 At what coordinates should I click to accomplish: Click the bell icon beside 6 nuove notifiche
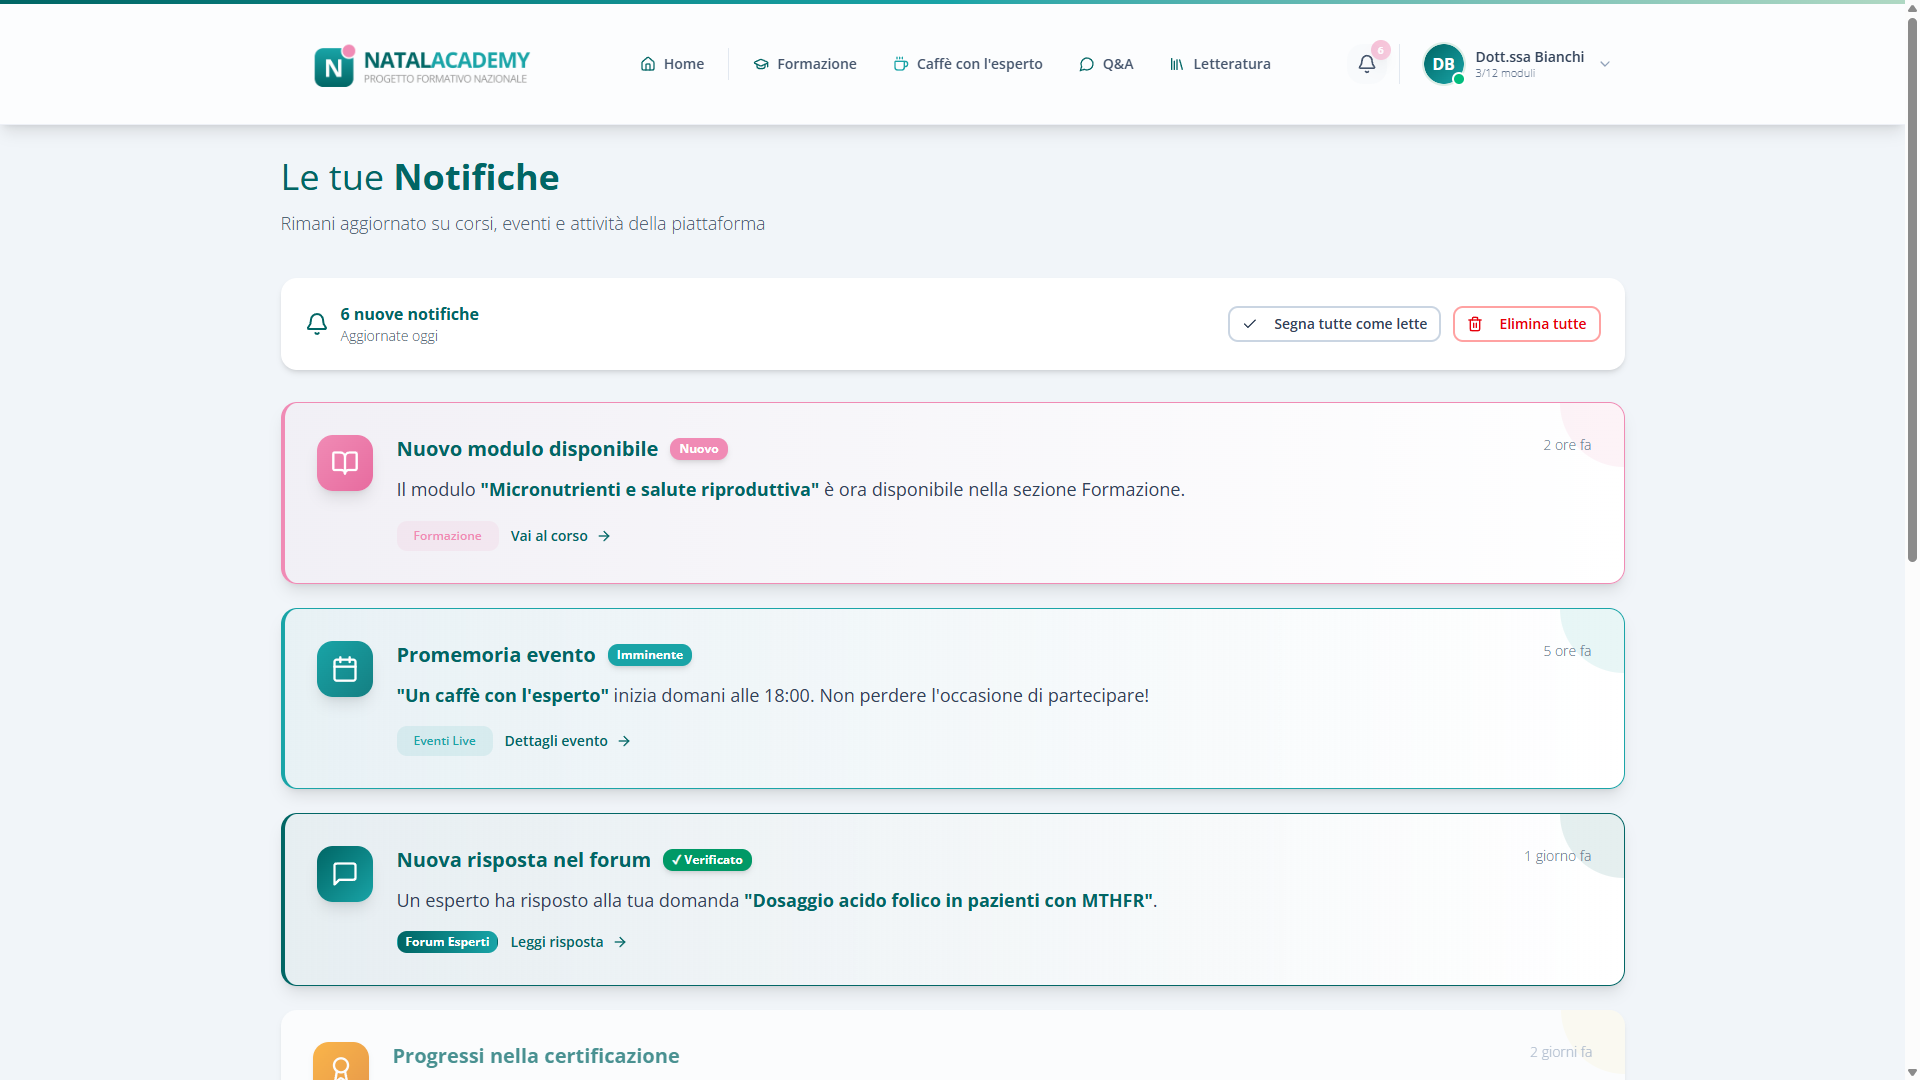[x=317, y=324]
